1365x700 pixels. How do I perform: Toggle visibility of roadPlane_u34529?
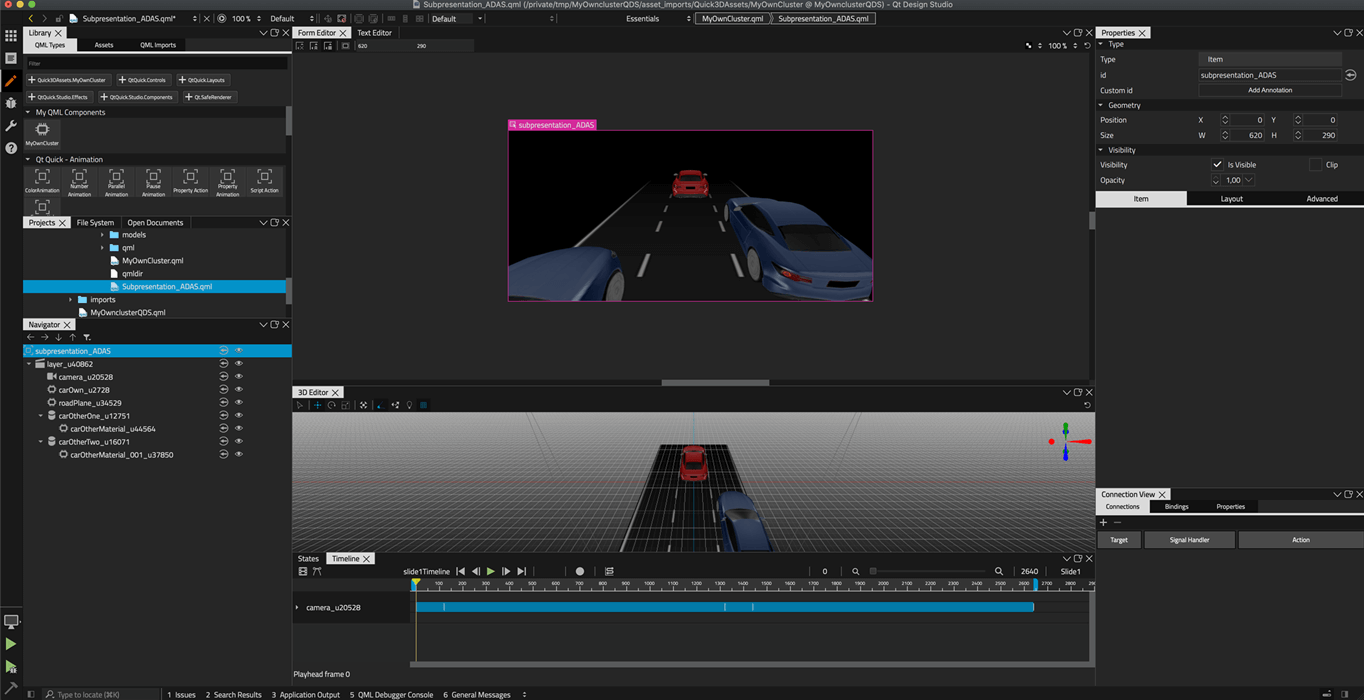[239, 403]
